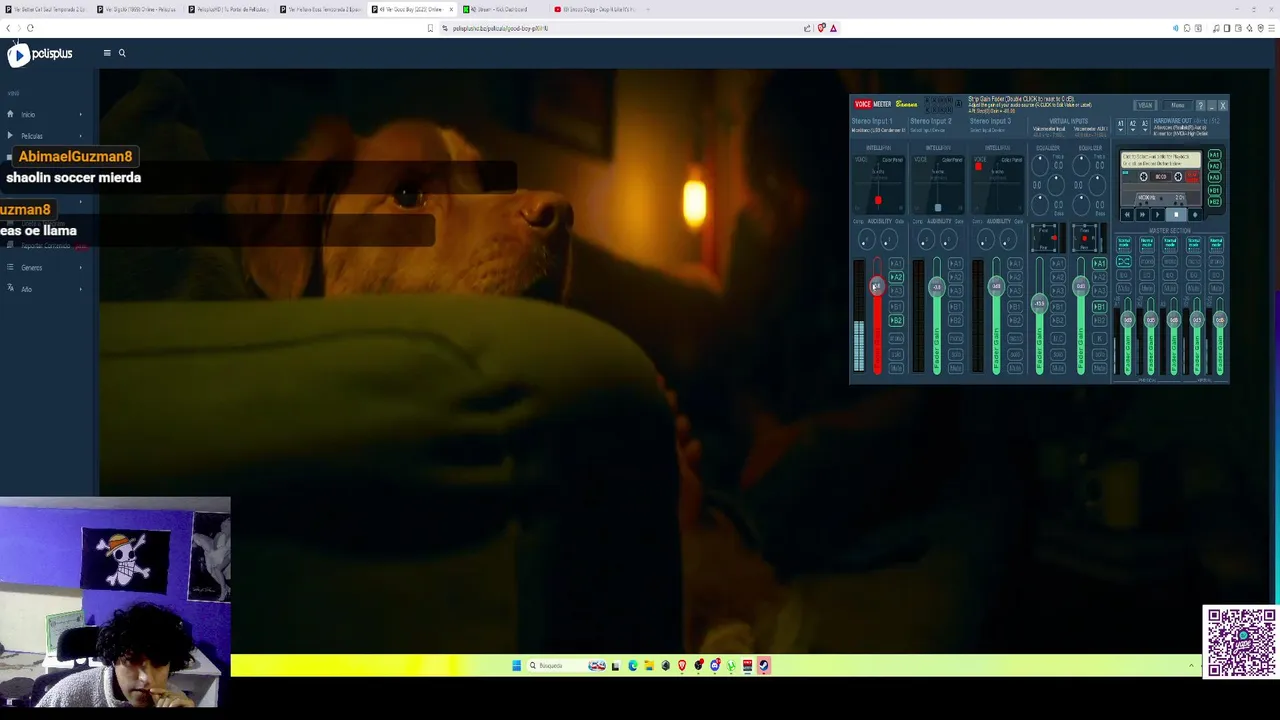Click the Generos sidebar link
This screenshot has width=1280, height=720.
click(32, 268)
